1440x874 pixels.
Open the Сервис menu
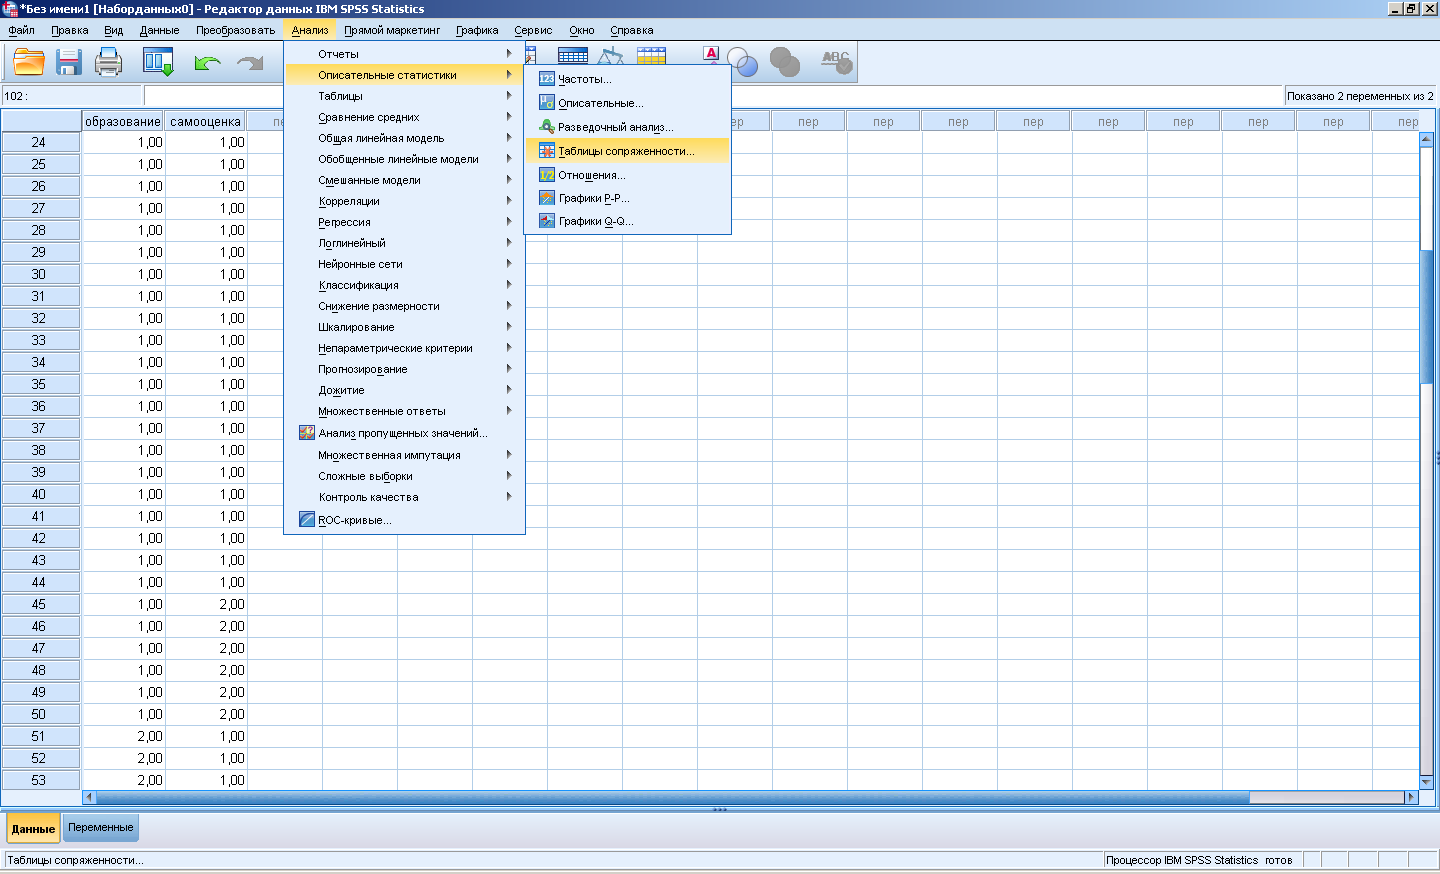tap(533, 30)
